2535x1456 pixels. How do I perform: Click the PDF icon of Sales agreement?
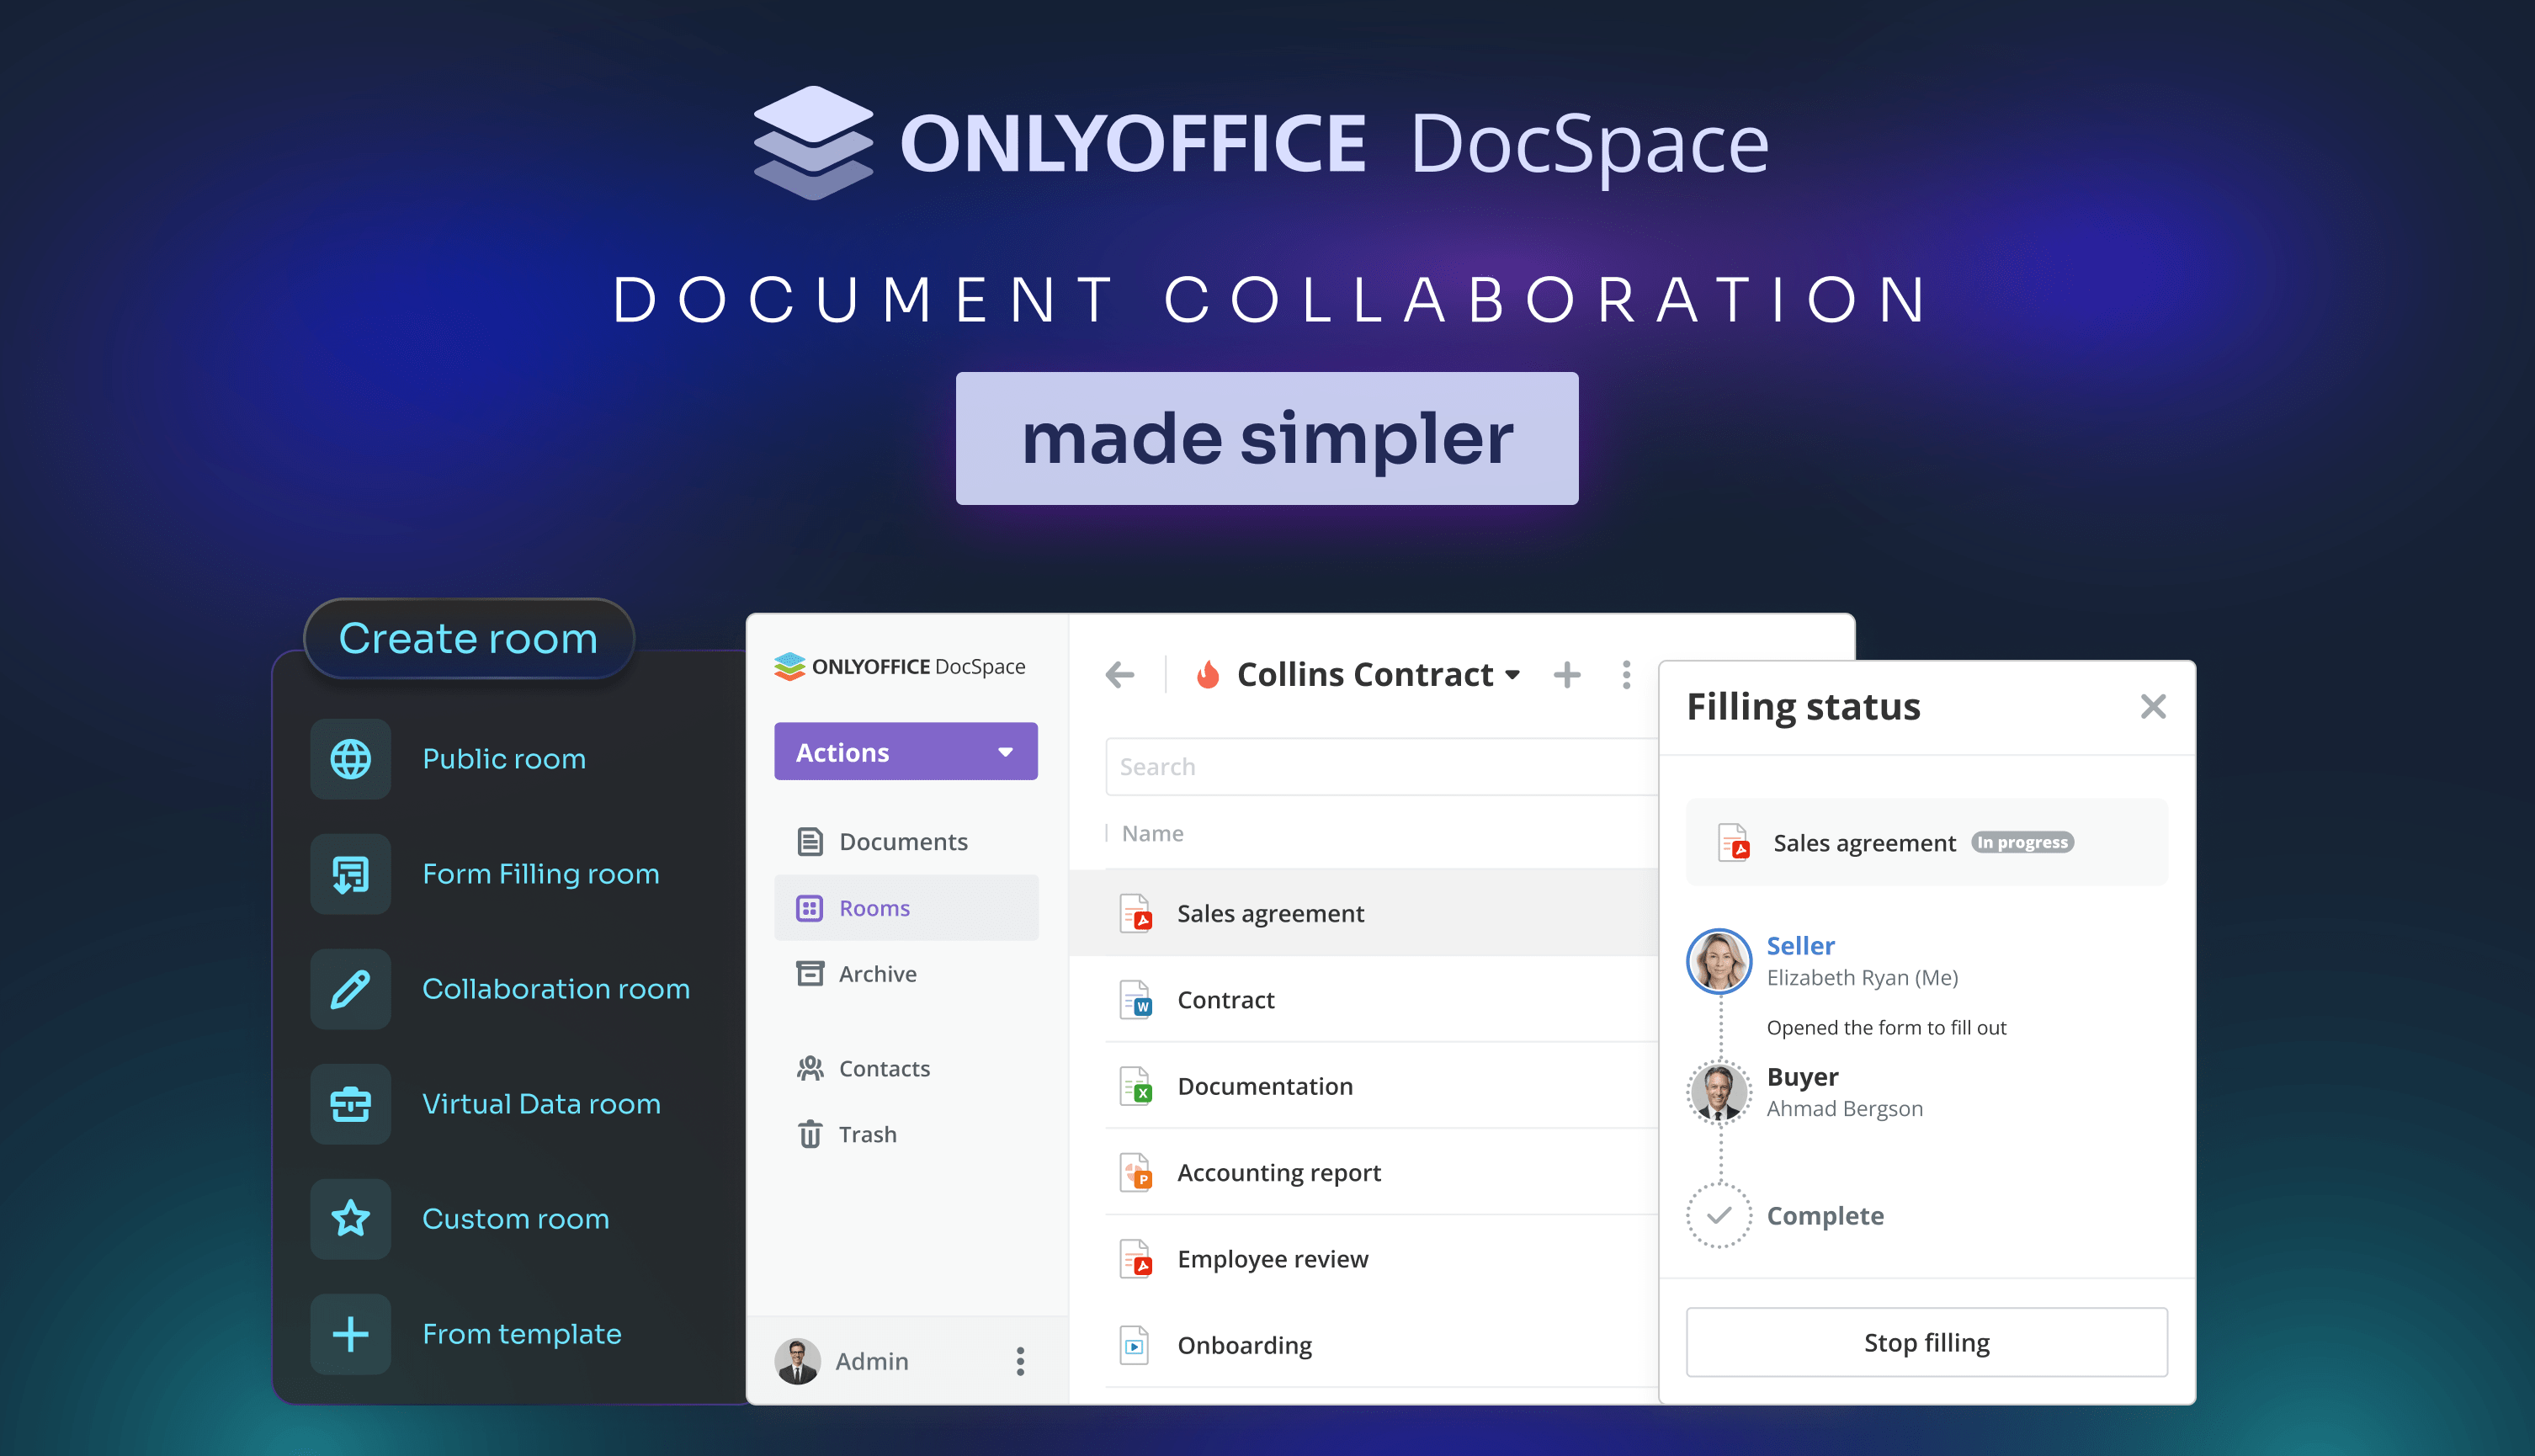1137,913
